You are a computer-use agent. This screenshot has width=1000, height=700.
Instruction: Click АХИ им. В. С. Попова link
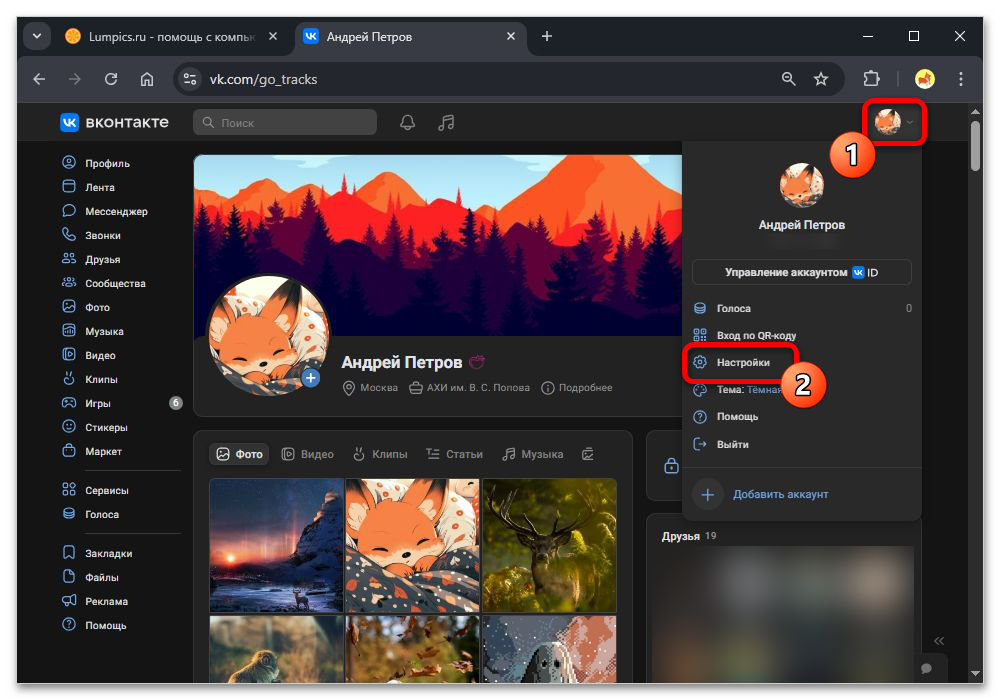coord(469,388)
